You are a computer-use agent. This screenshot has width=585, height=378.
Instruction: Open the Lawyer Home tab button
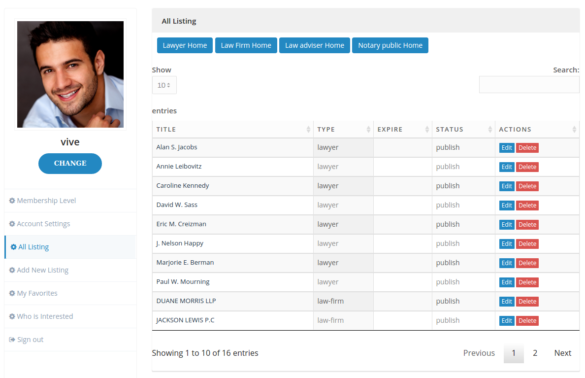(185, 46)
